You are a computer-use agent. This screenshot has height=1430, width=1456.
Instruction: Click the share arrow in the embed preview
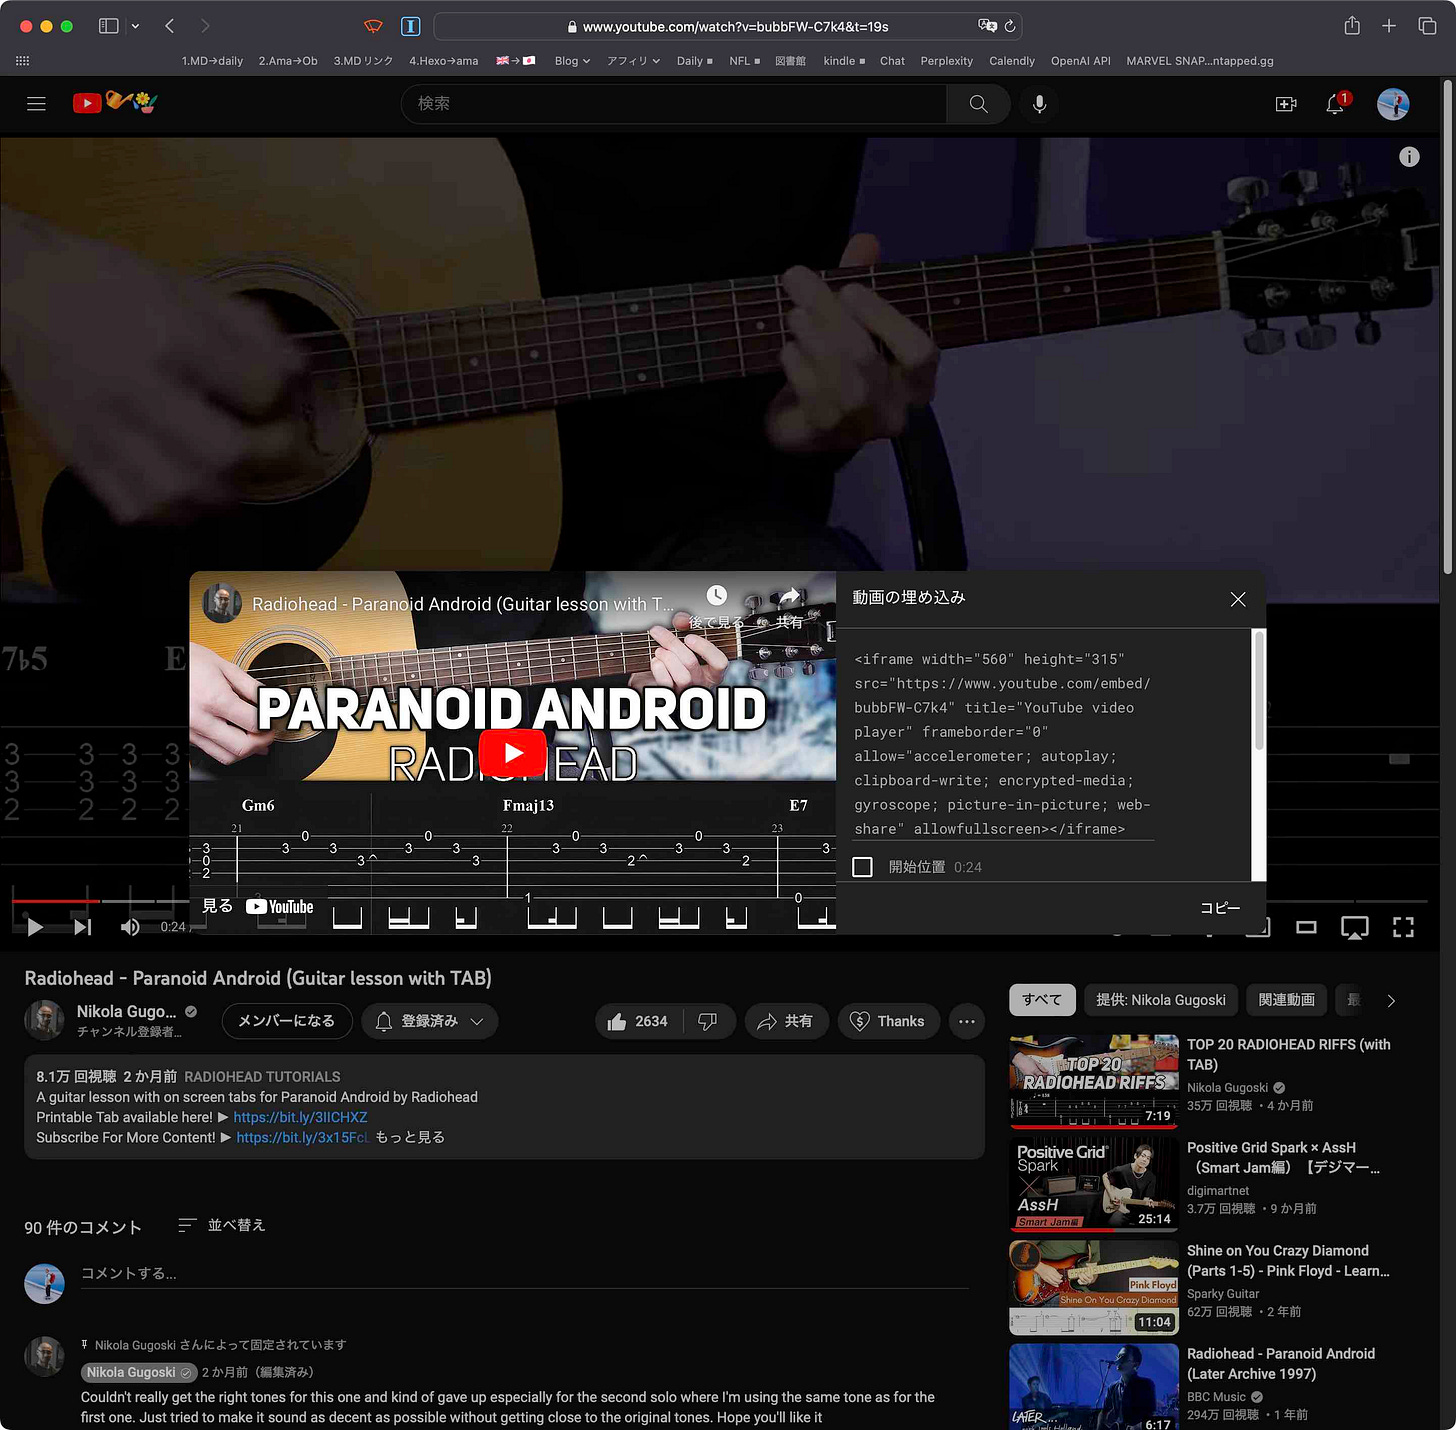[x=790, y=597]
